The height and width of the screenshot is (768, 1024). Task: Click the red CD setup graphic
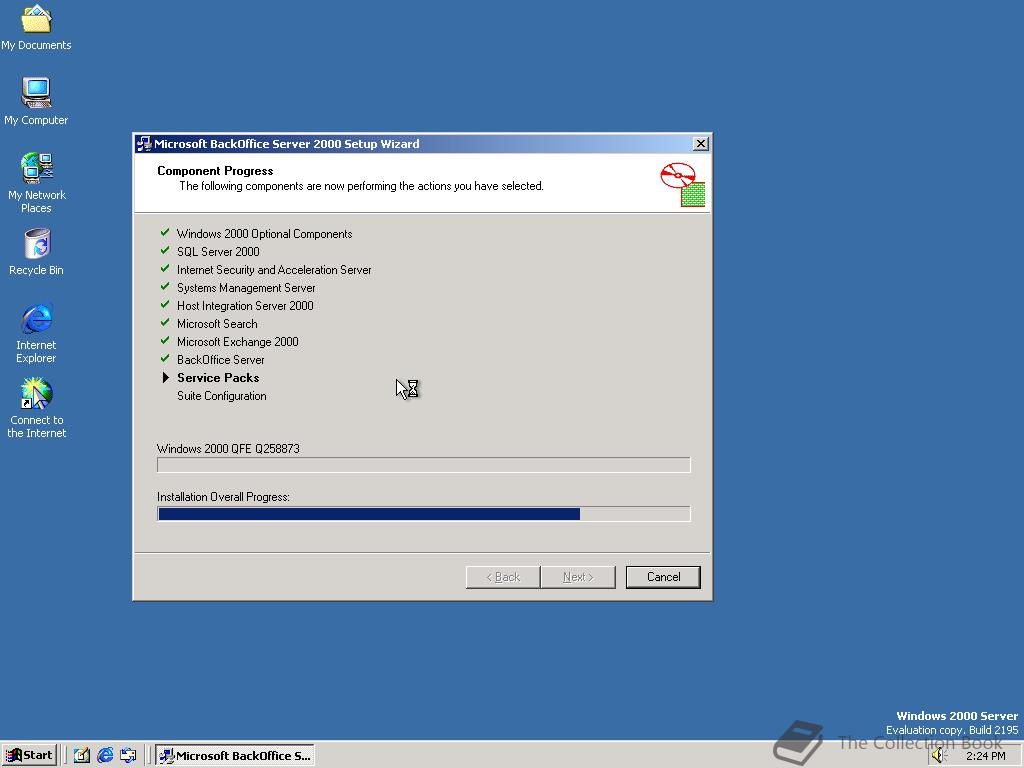tap(682, 185)
